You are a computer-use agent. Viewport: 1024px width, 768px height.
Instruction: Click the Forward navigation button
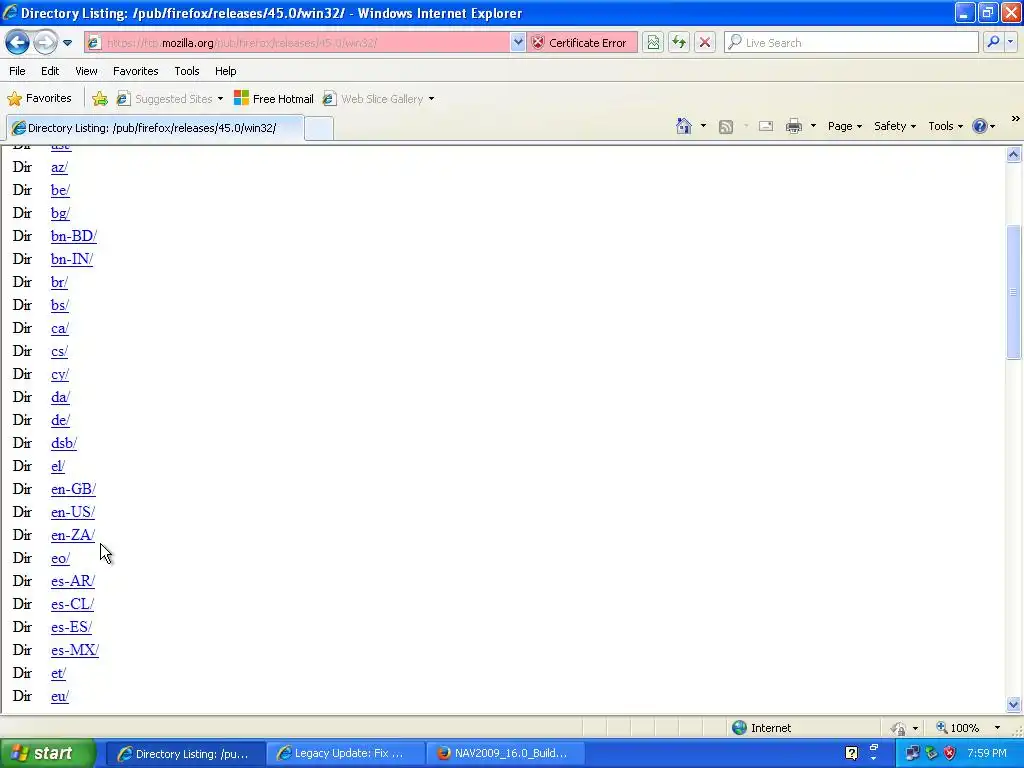click(x=45, y=43)
